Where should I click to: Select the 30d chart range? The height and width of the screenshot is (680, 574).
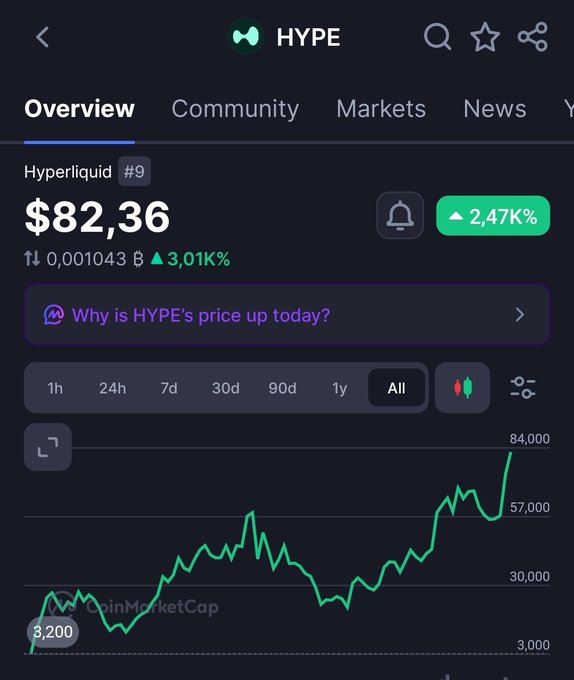[x=225, y=388]
